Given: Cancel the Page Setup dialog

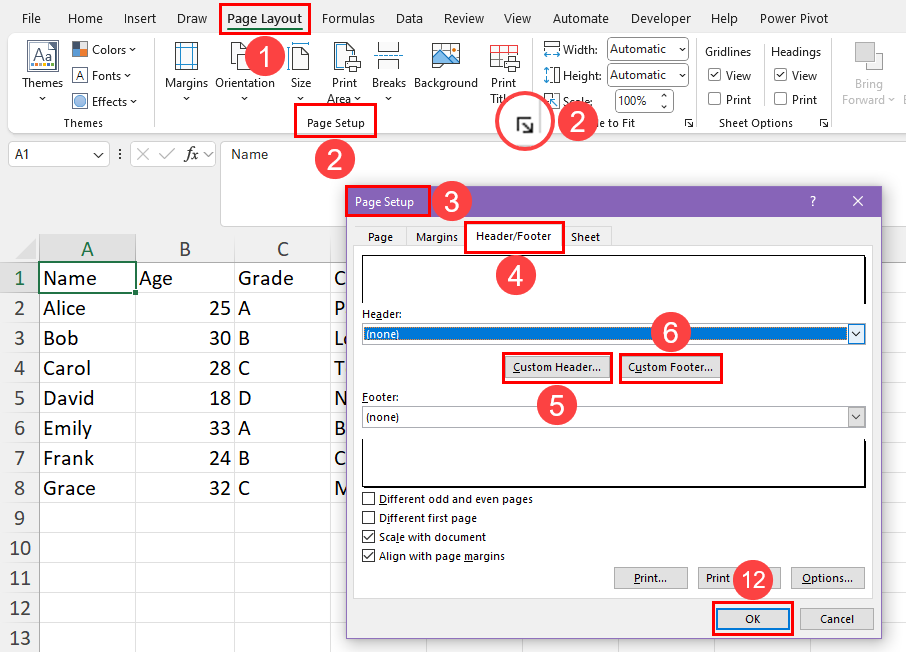Looking at the screenshot, I should pos(837,619).
